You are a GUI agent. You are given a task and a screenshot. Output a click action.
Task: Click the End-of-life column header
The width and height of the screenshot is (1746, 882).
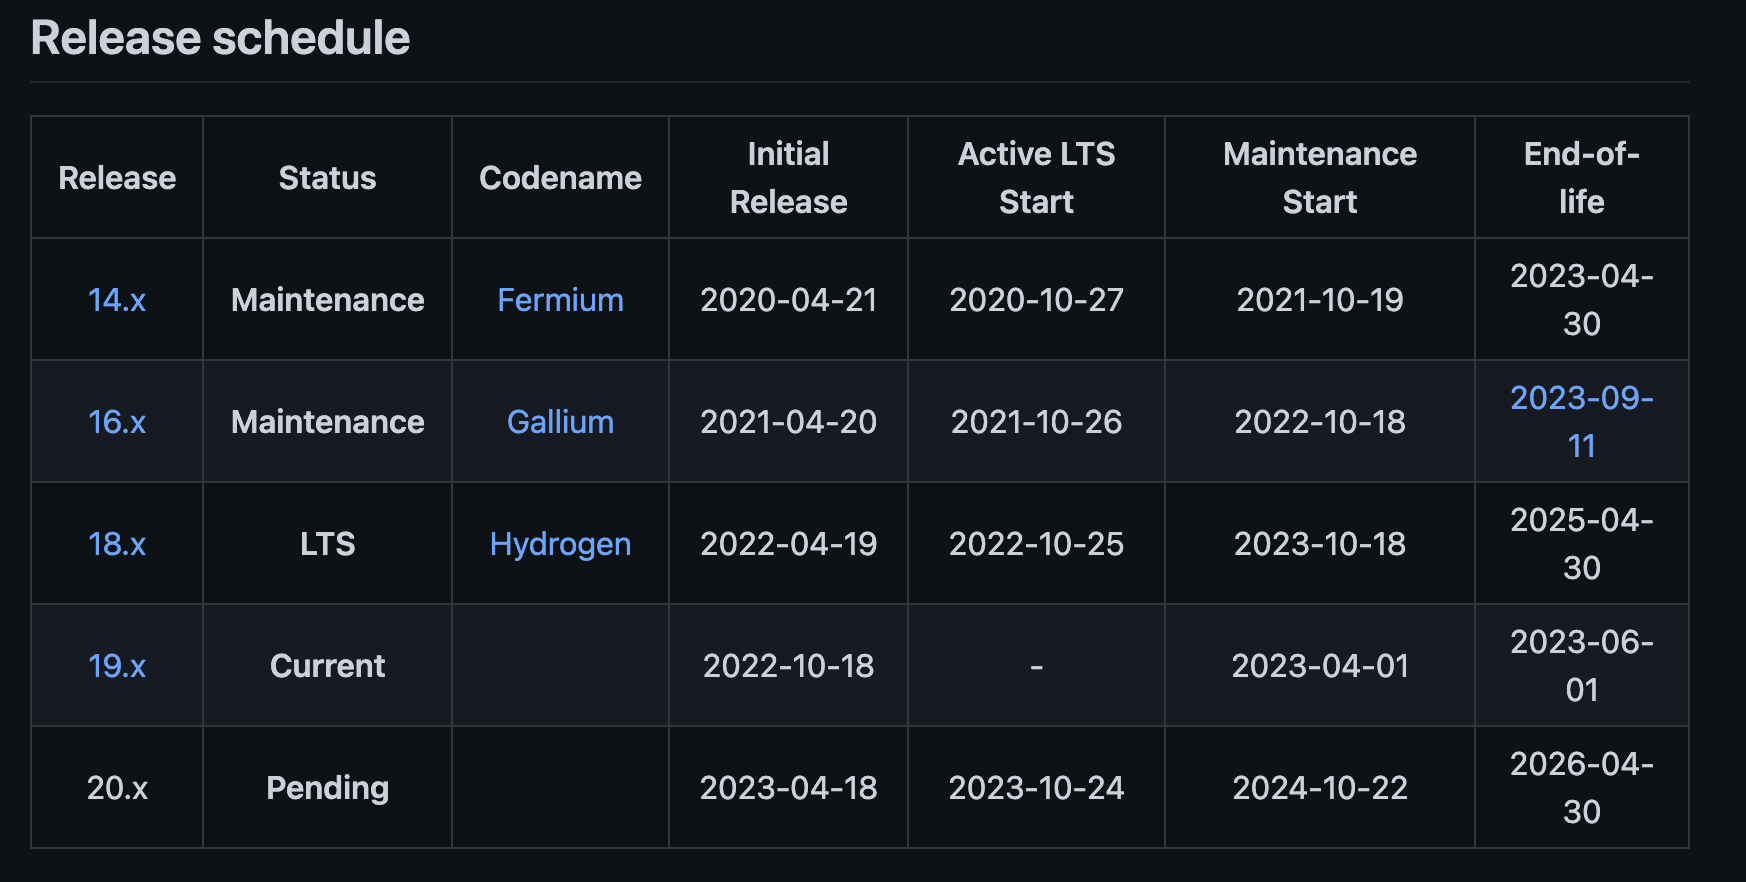(1581, 178)
